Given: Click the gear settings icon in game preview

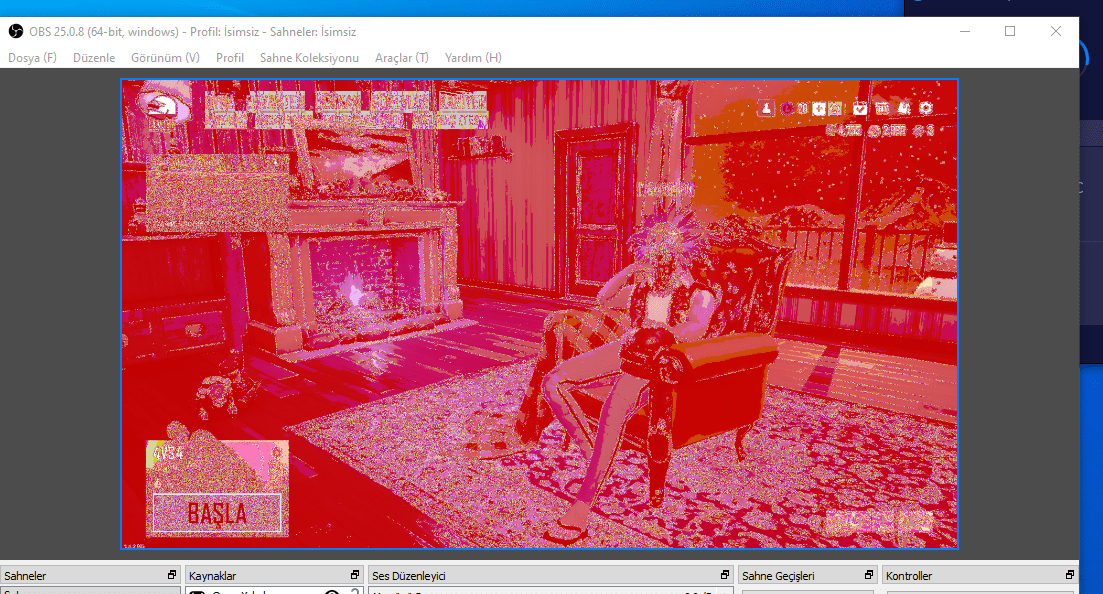Looking at the screenshot, I should [926, 108].
